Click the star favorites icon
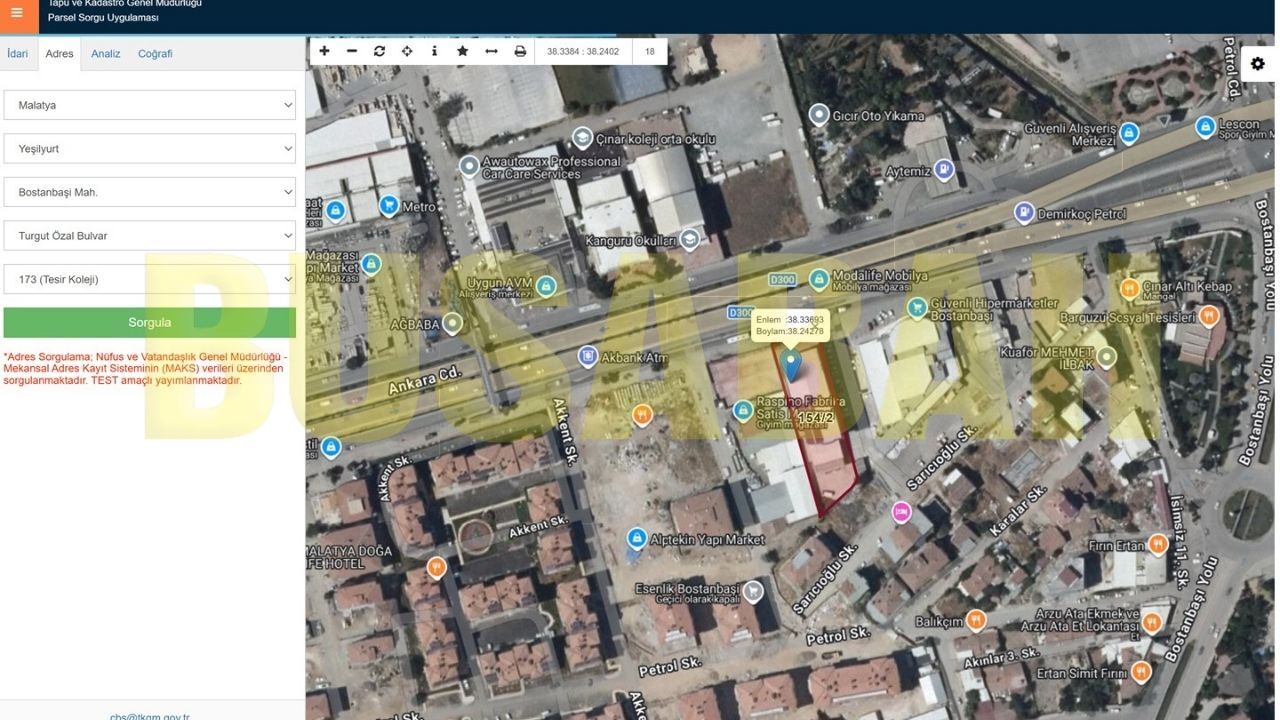Screen dimensions: 1280x720 point(462,51)
